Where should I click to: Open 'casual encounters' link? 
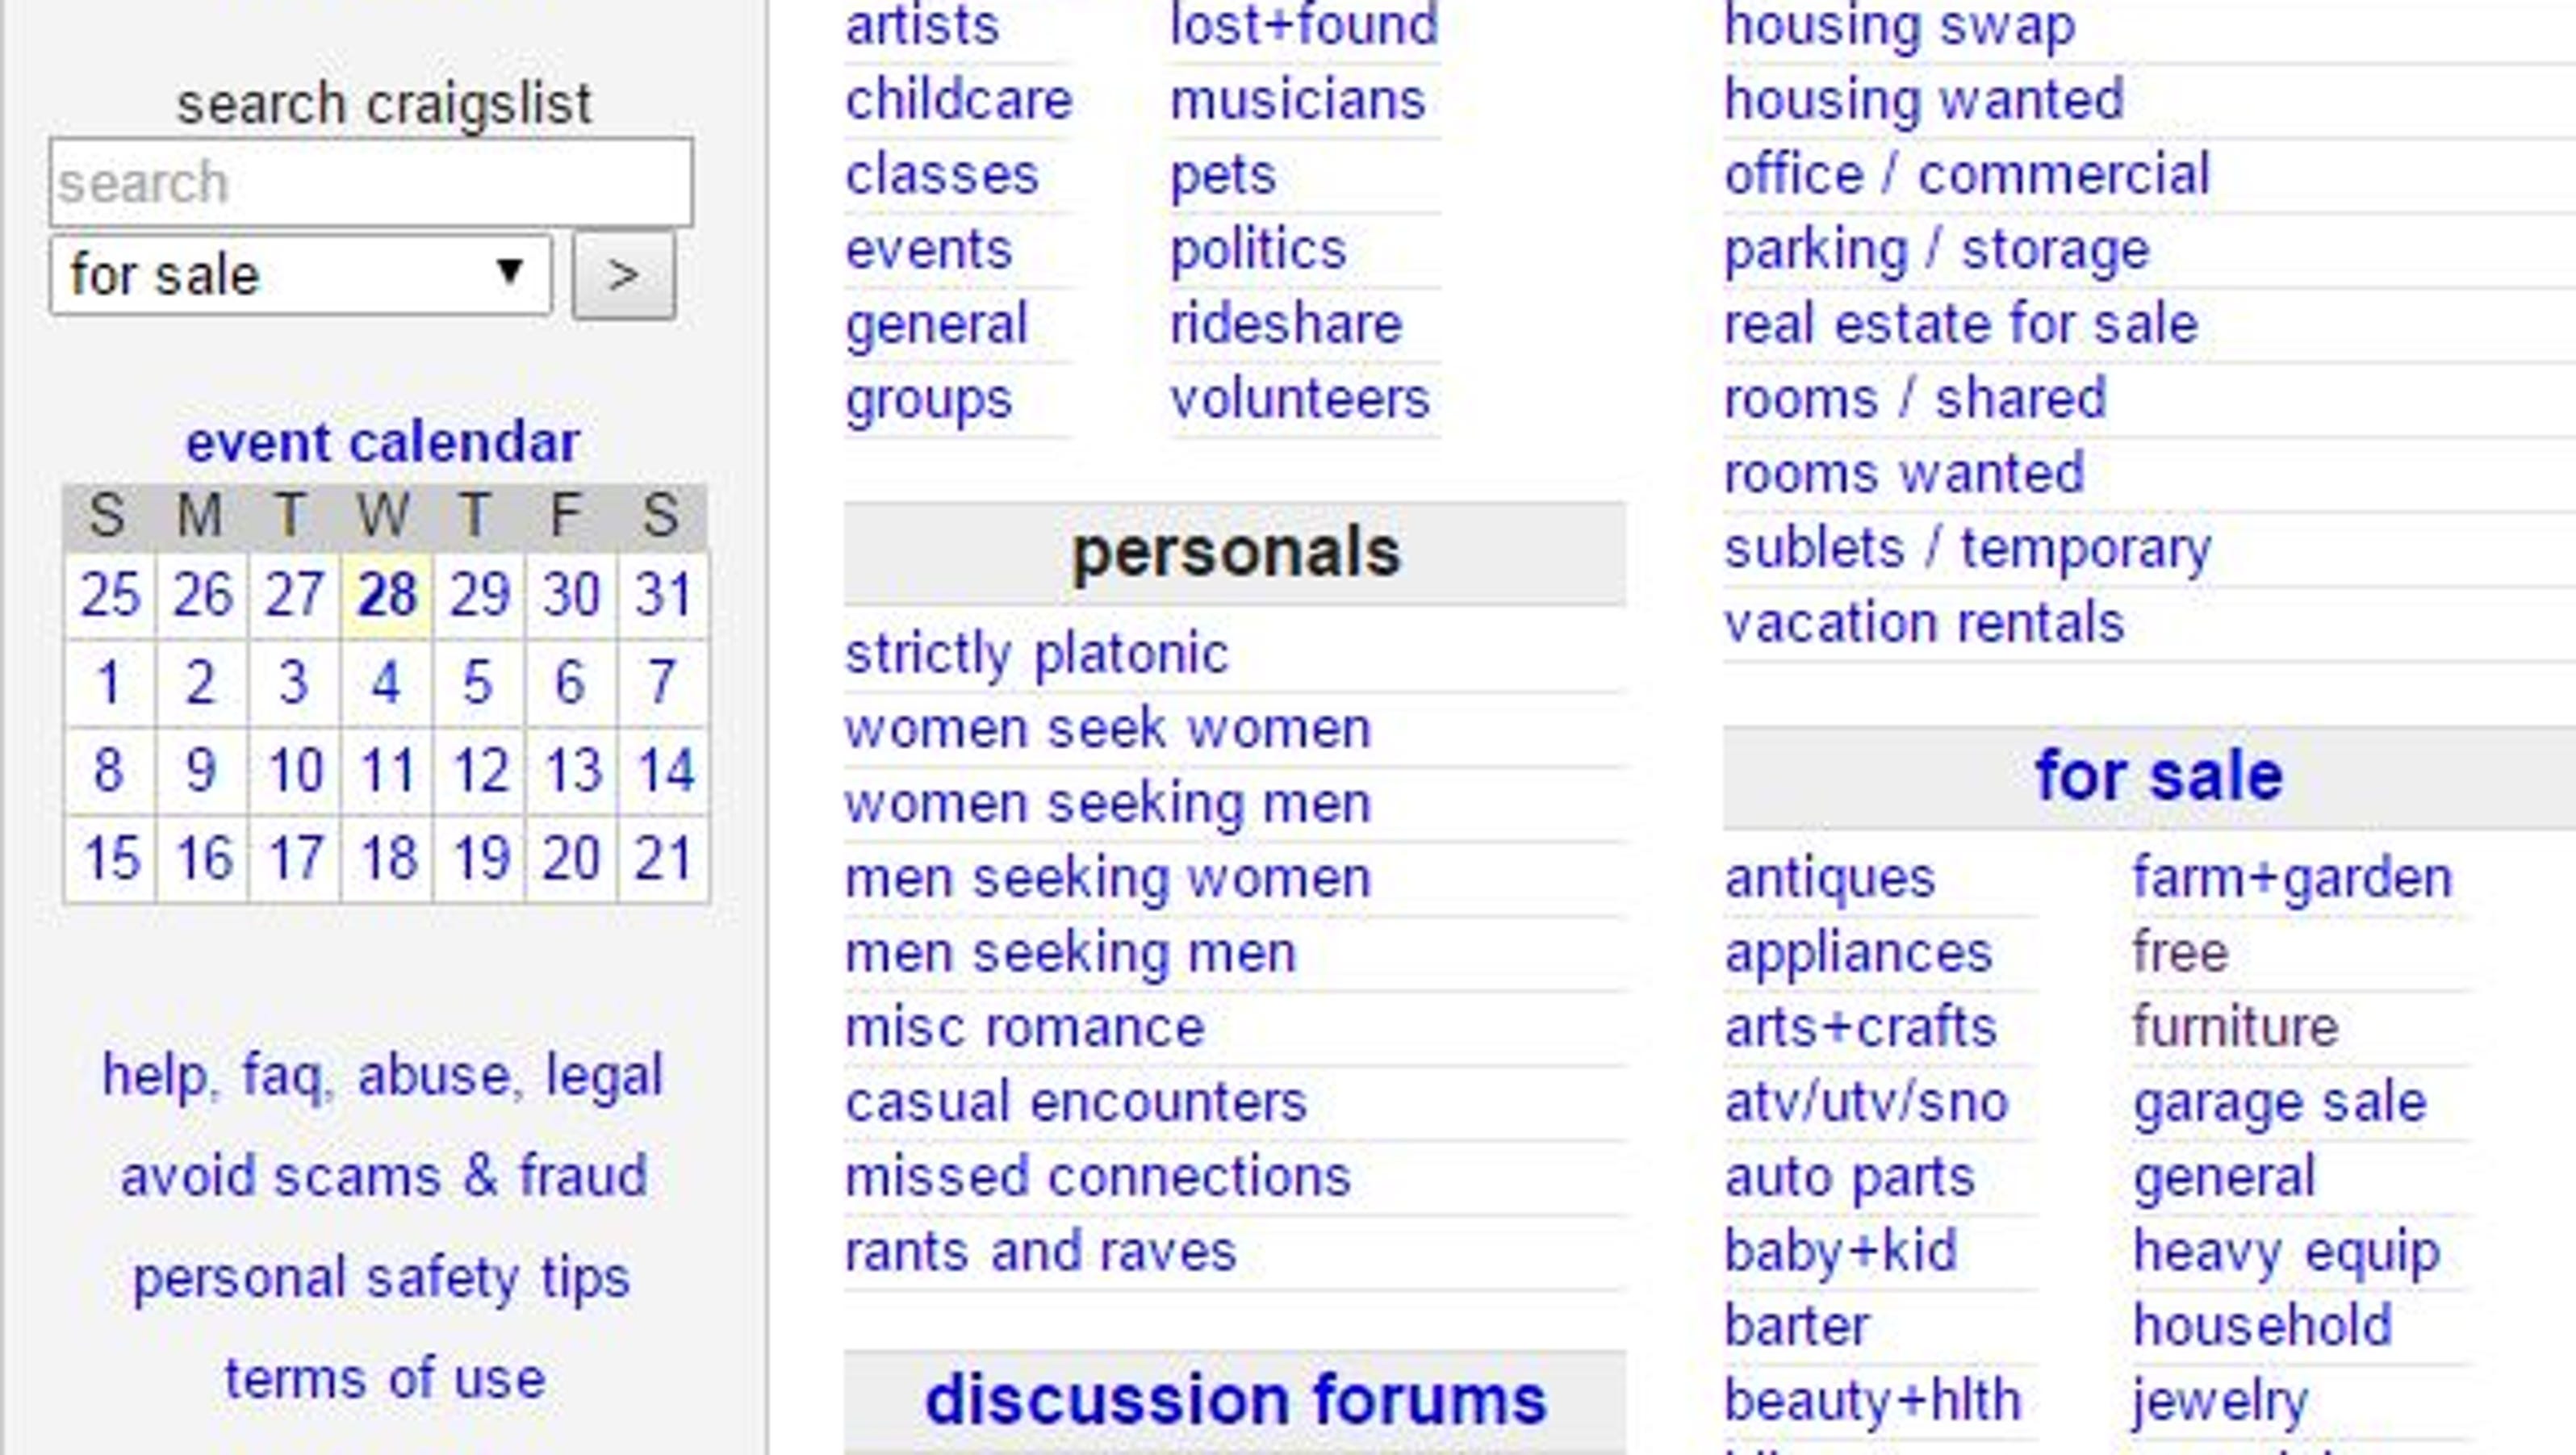[1076, 1103]
